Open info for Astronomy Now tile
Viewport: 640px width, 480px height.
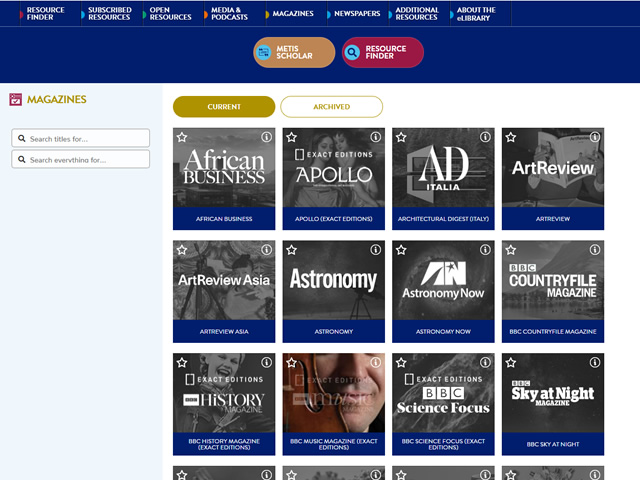pyautogui.click(x=485, y=250)
